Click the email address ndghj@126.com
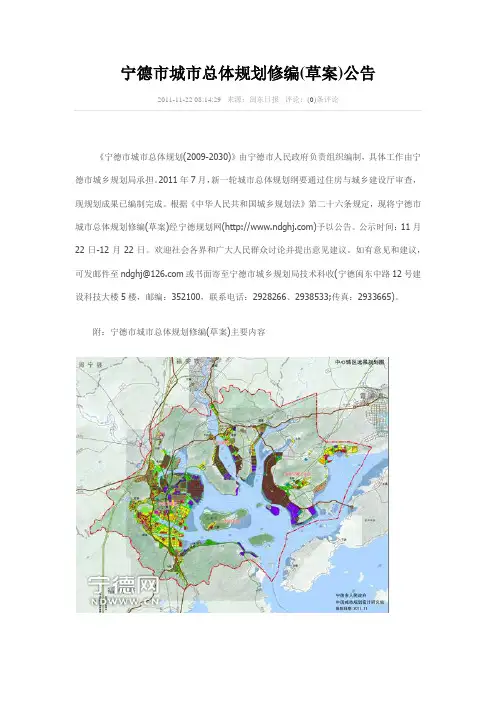Screen dimensions: 496x702 pos(152,274)
